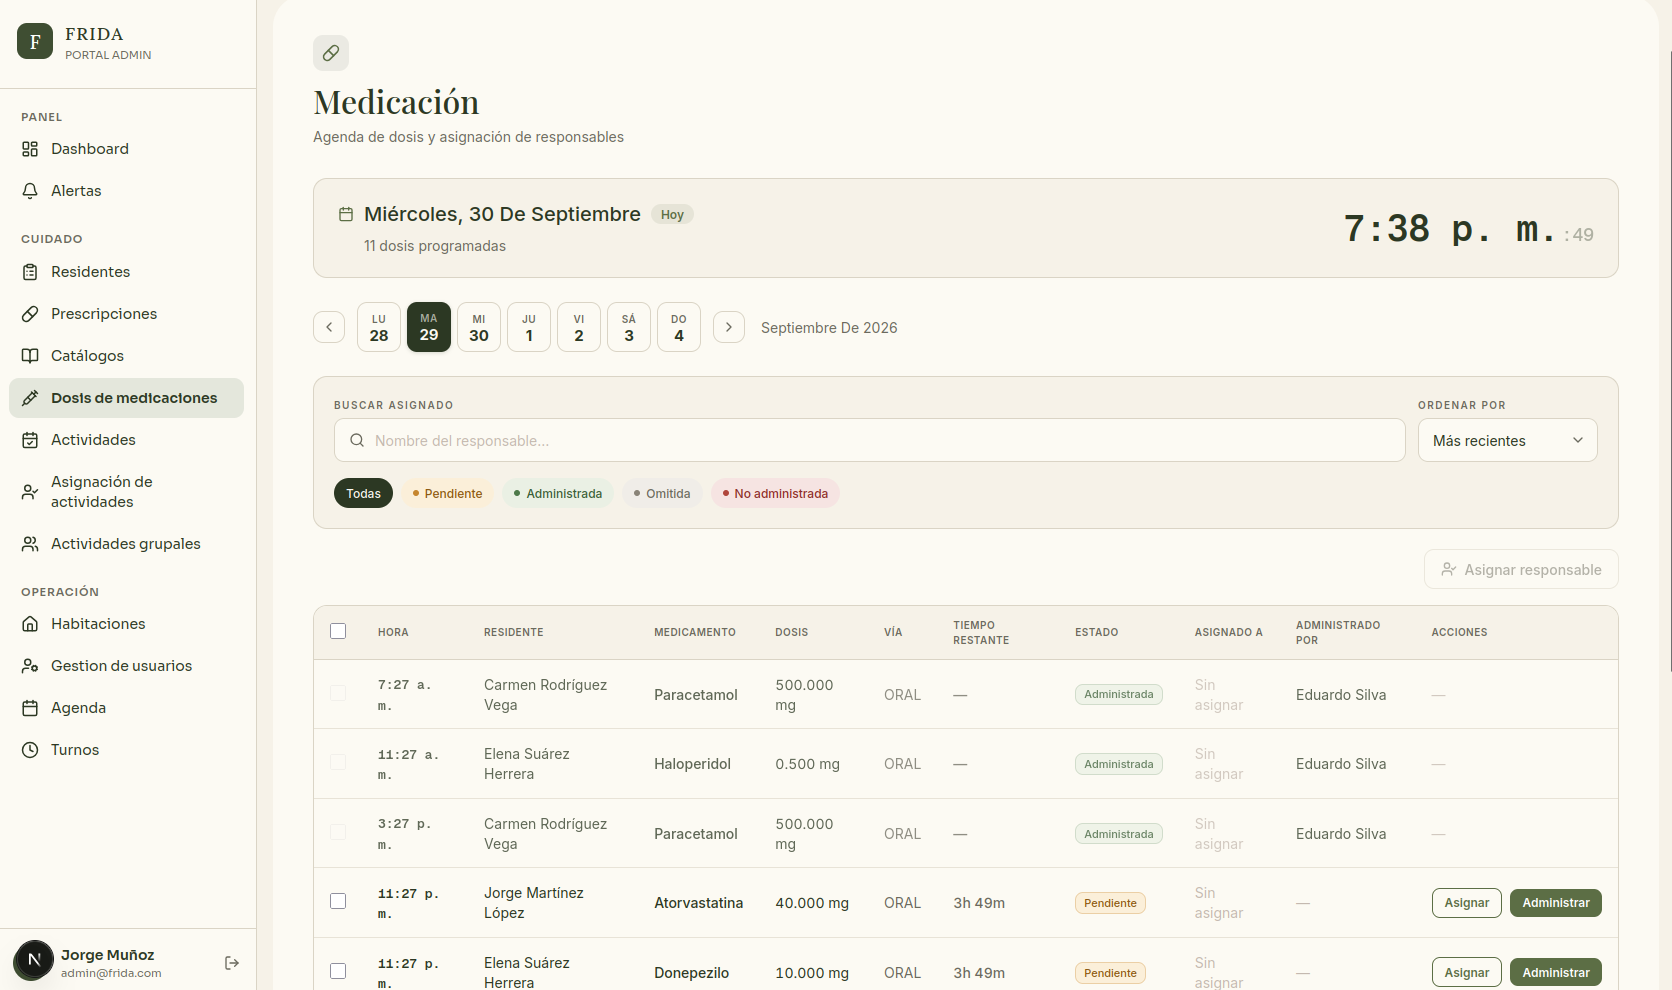Click Asignar for the Atorvastatina dose
Screen dimensions: 1672x990
pyautogui.click(x=1467, y=903)
